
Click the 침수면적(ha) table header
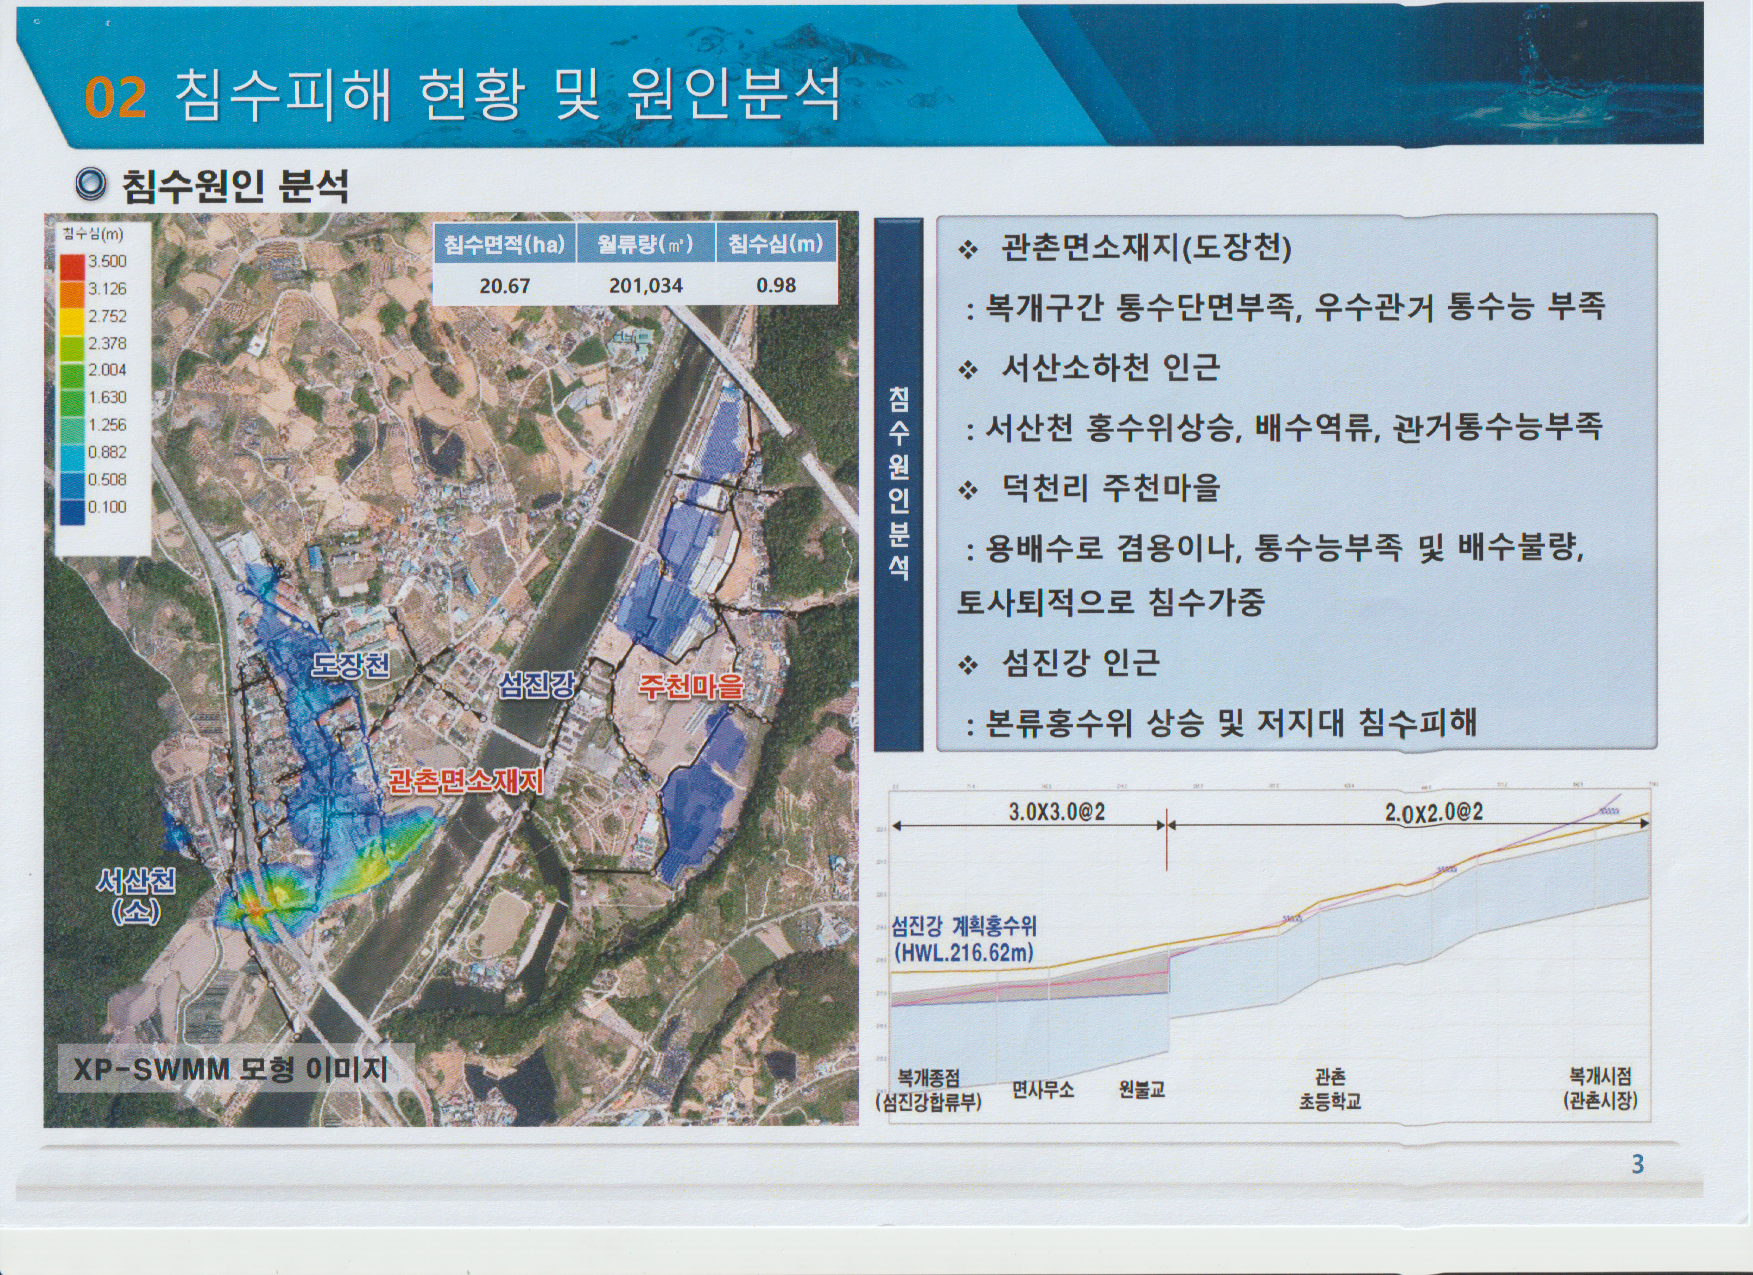(x=505, y=244)
